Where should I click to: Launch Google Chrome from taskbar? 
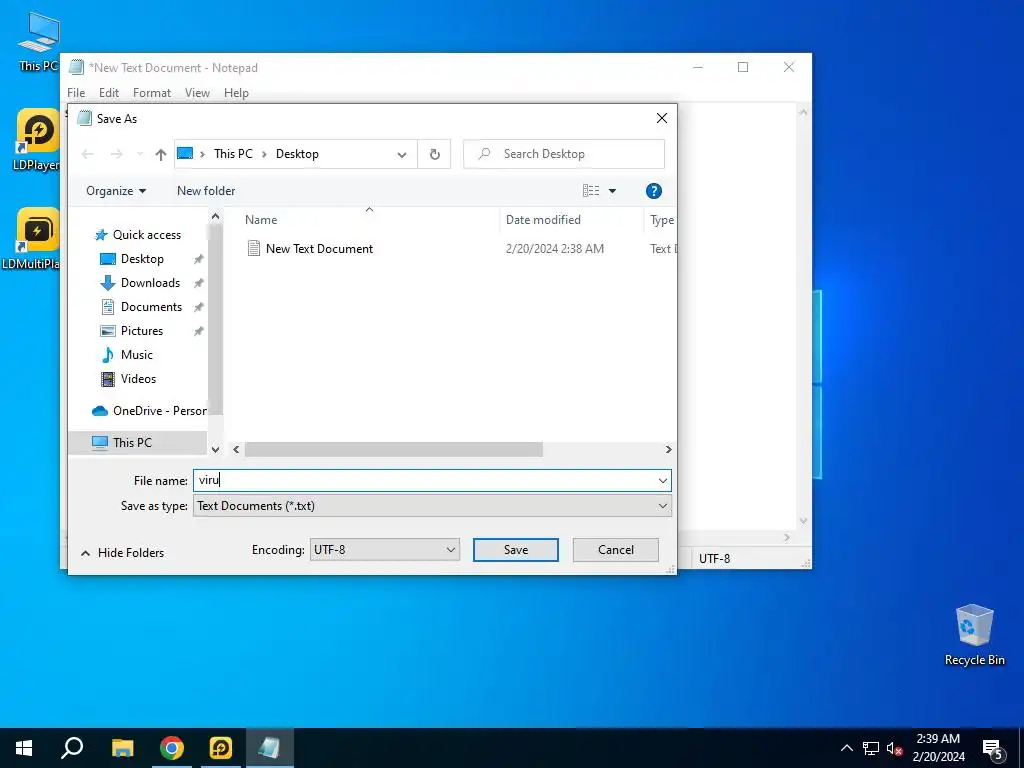coord(172,748)
